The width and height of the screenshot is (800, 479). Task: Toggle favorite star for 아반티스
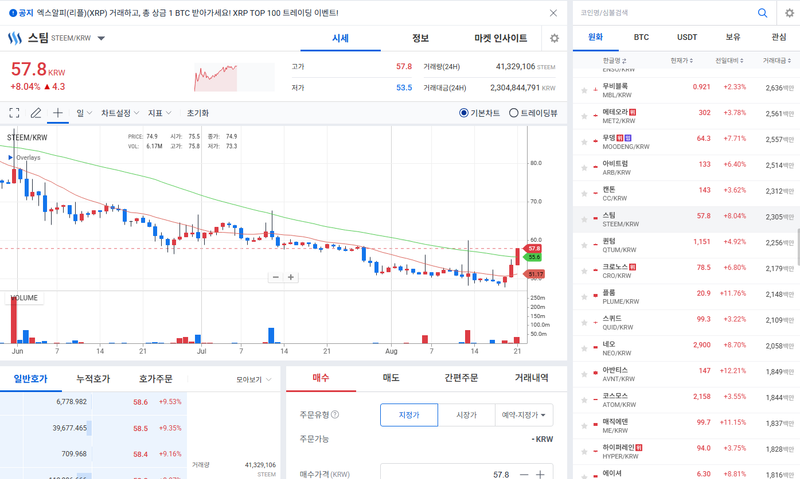pyautogui.click(x=584, y=374)
